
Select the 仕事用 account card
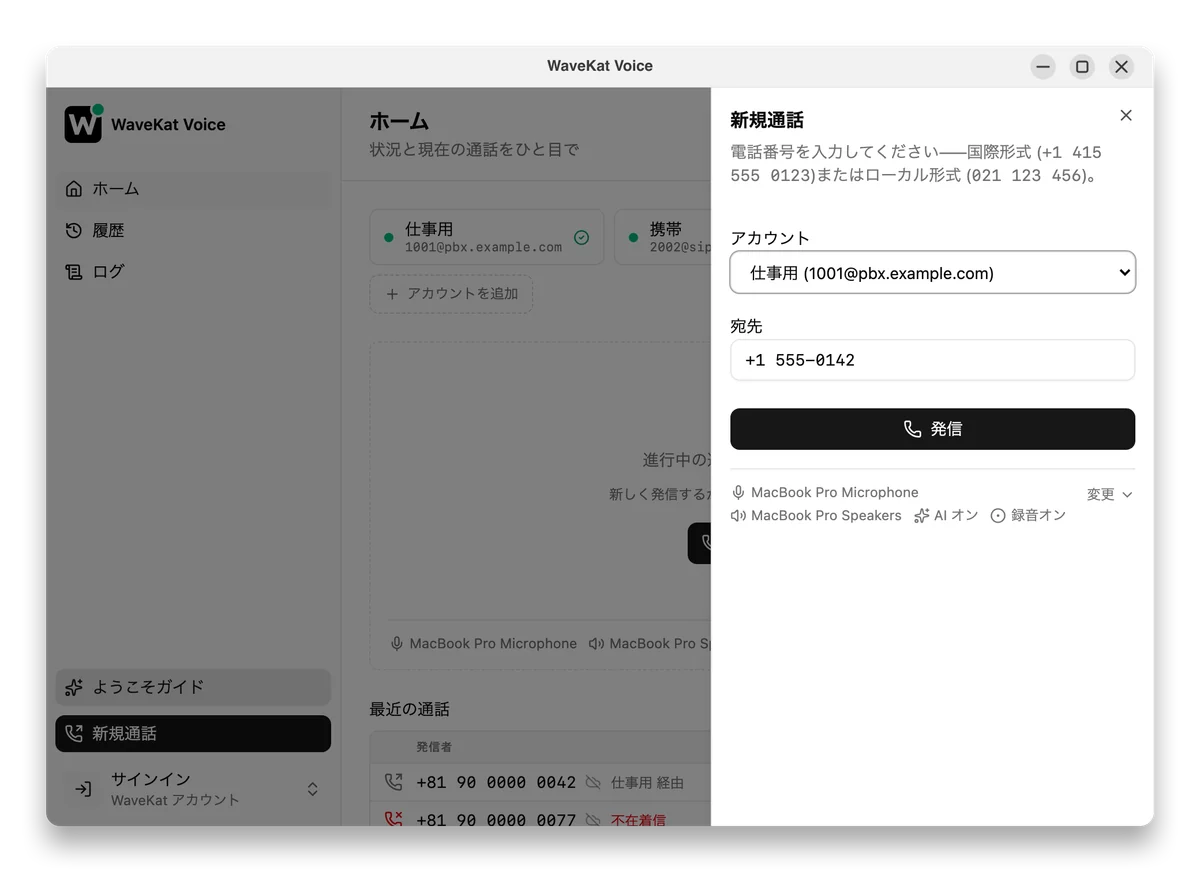[x=486, y=237]
